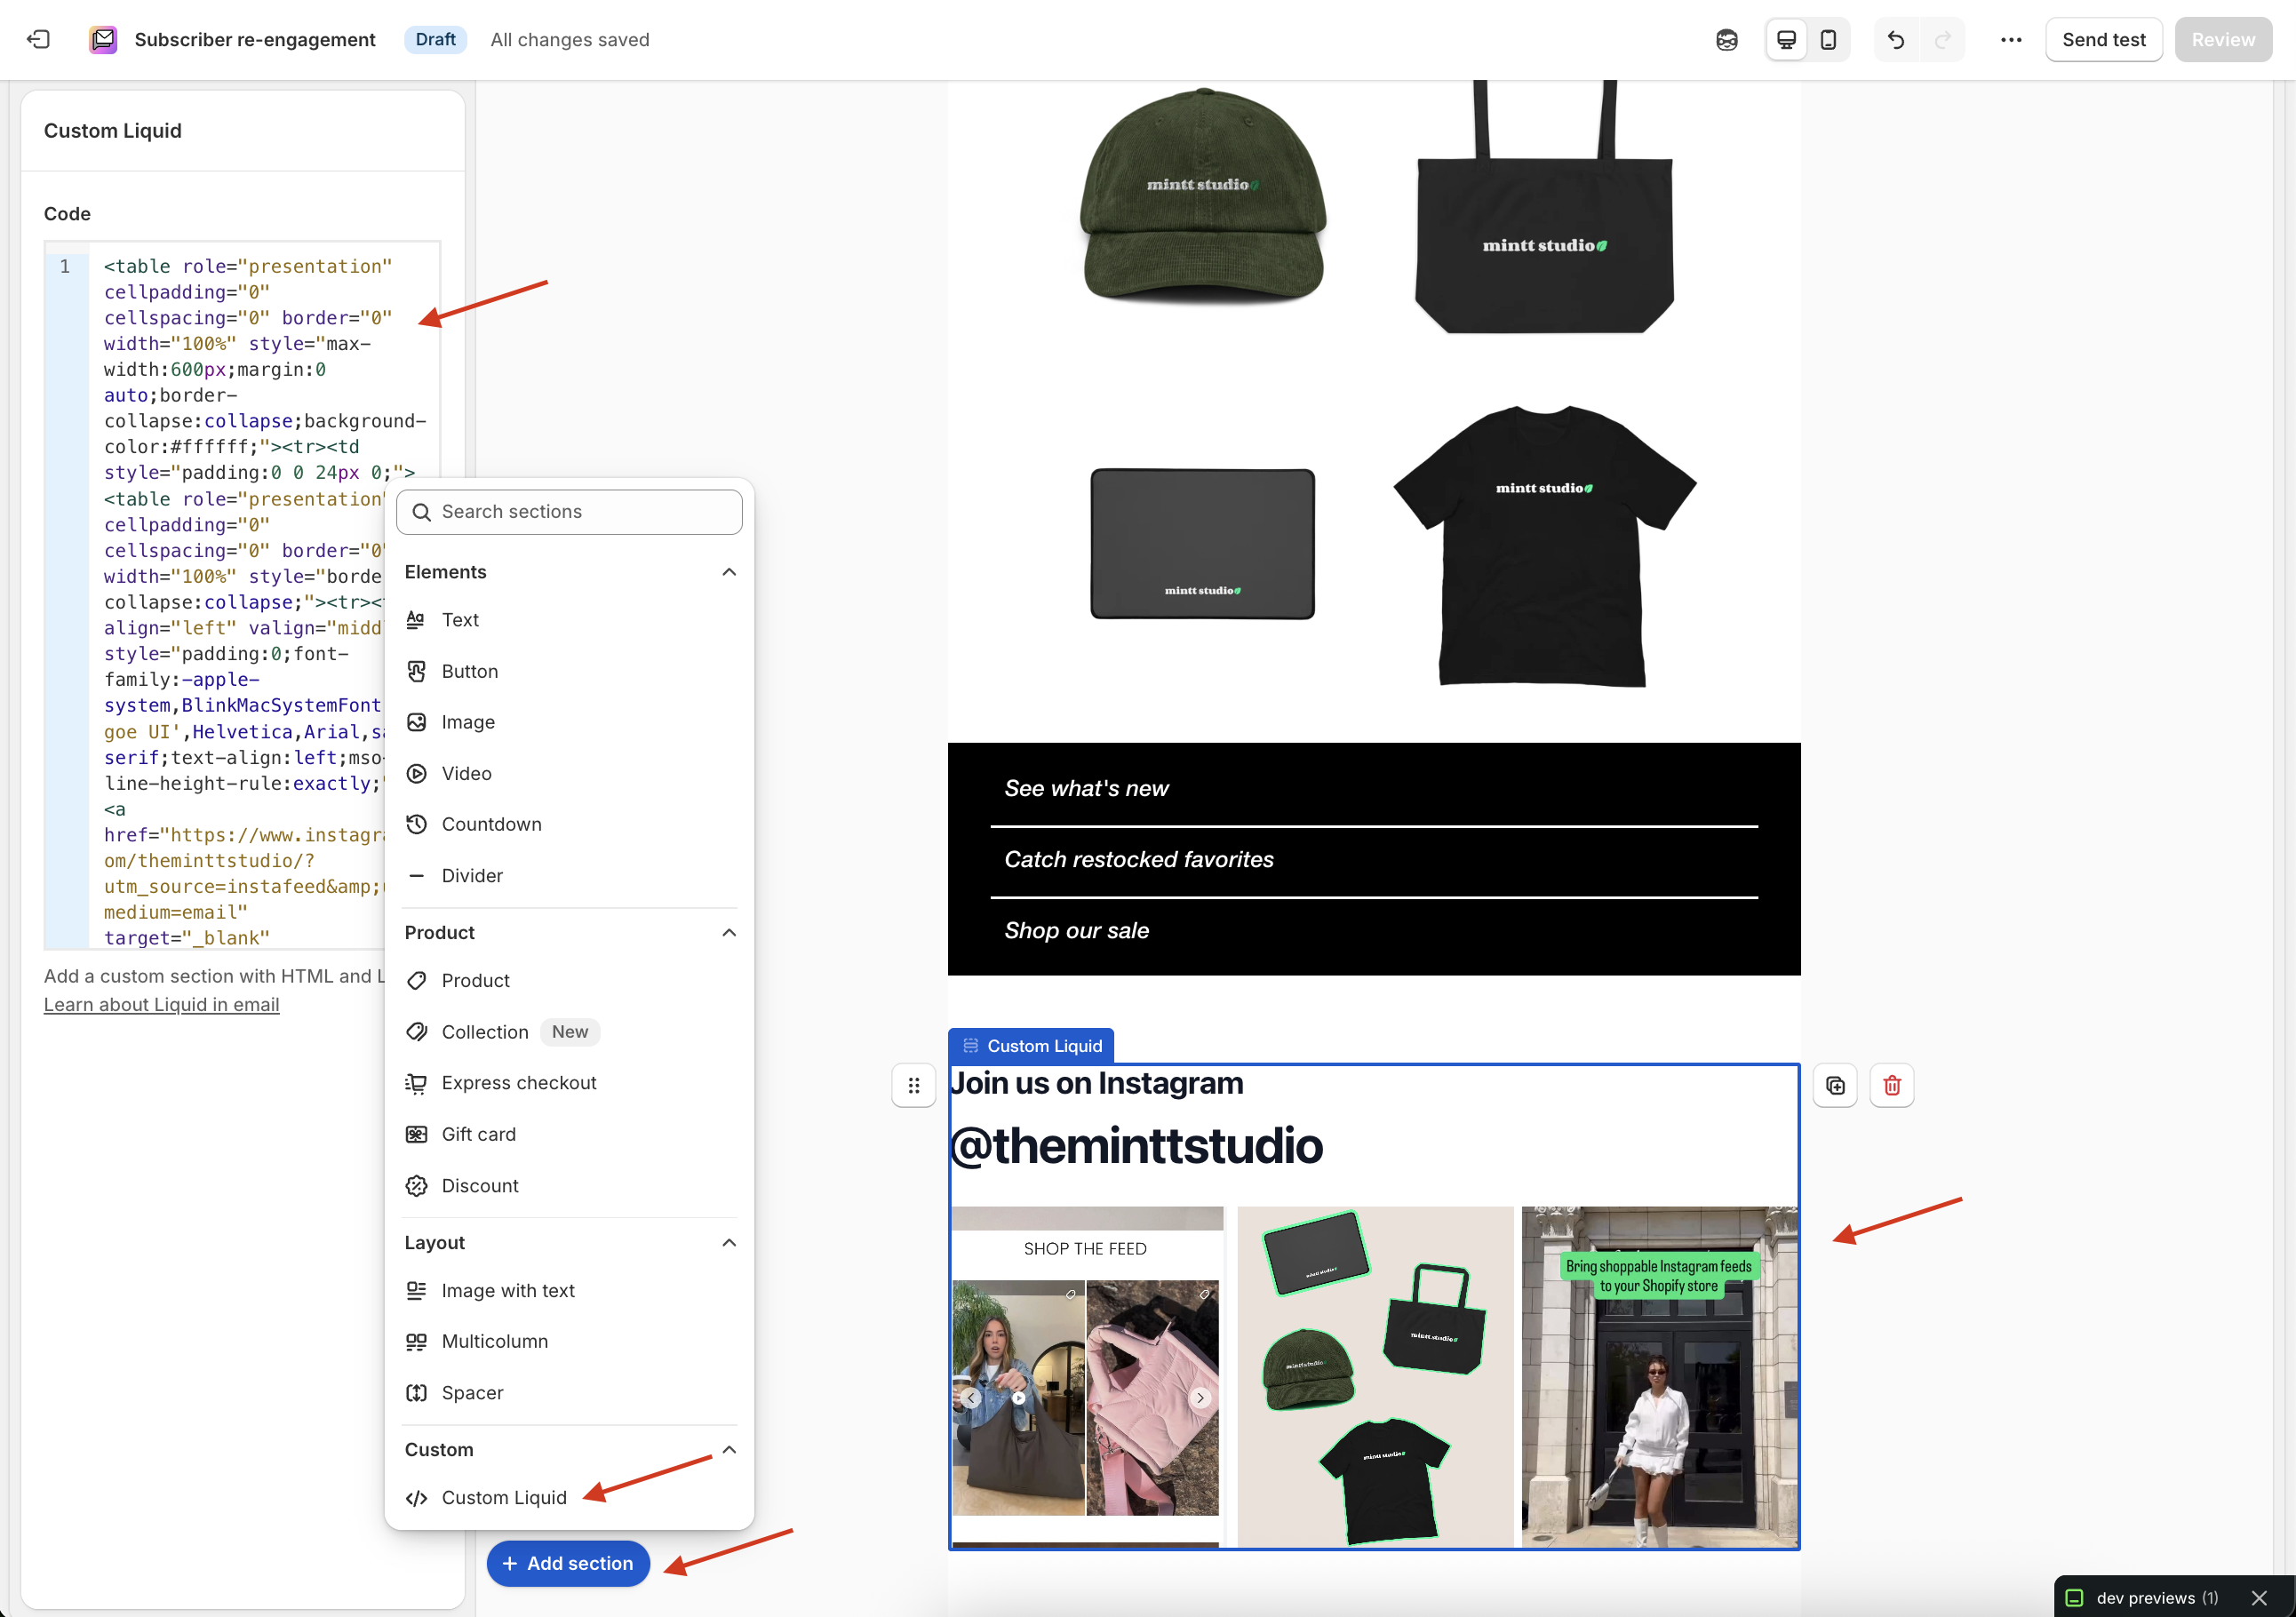Open the more actions ellipsis menu
This screenshot has height=1617, width=2296.
[2011, 40]
